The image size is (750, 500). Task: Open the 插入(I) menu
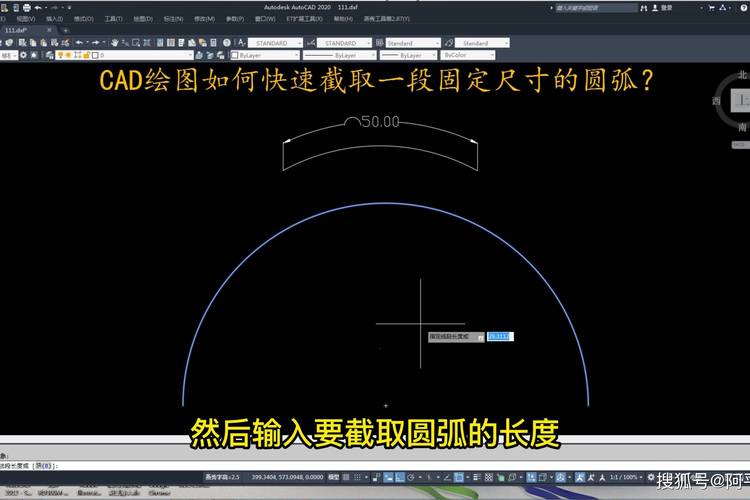coord(55,19)
